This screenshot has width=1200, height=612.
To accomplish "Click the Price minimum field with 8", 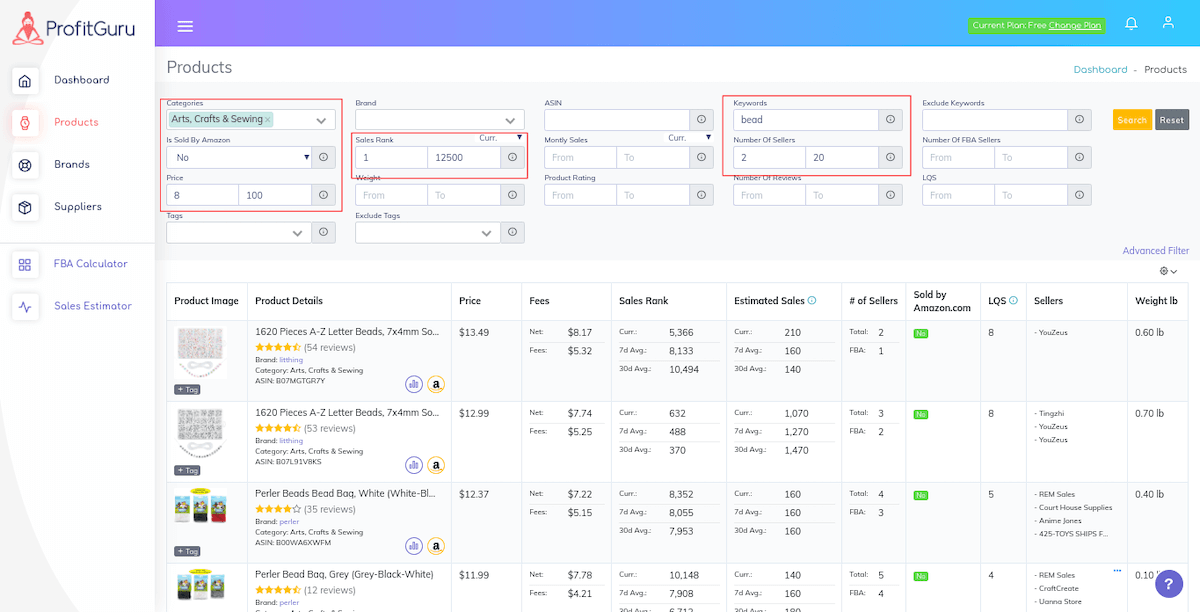I will [202, 195].
